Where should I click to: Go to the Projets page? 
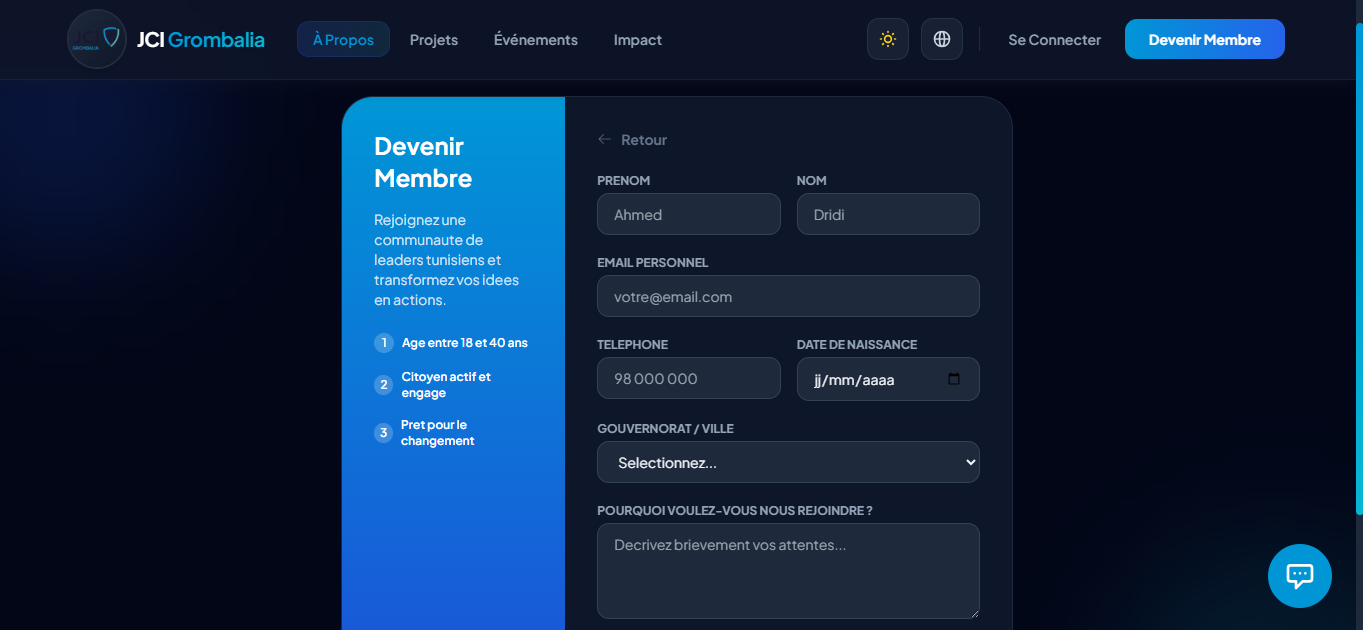click(434, 39)
